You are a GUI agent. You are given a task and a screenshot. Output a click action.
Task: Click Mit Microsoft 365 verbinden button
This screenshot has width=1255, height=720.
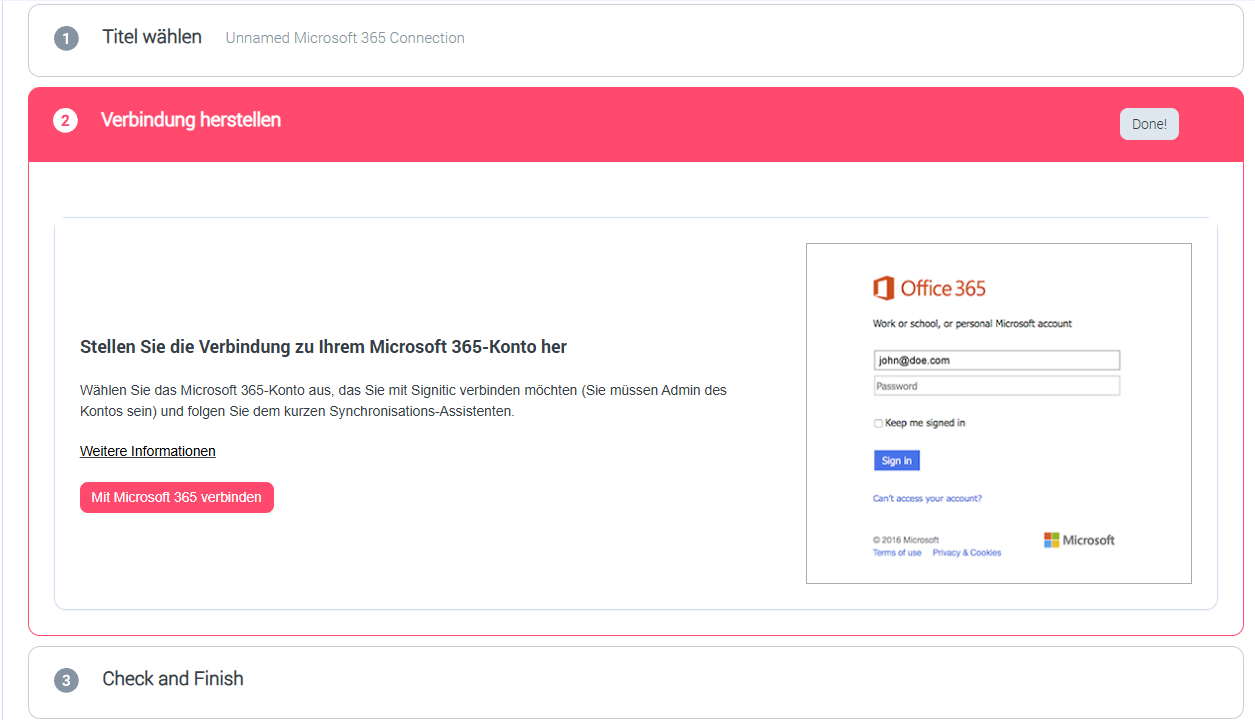(x=177, y=497)
